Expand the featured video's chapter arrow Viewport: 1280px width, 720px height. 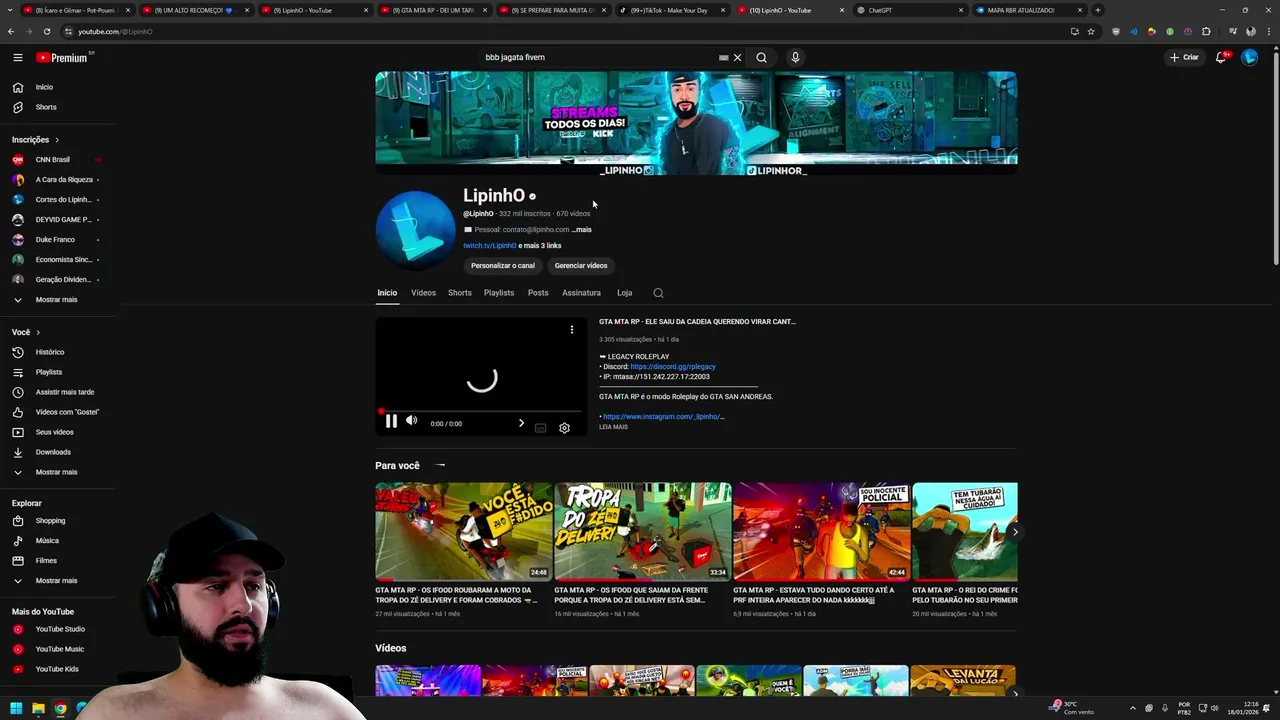[521, 423]
